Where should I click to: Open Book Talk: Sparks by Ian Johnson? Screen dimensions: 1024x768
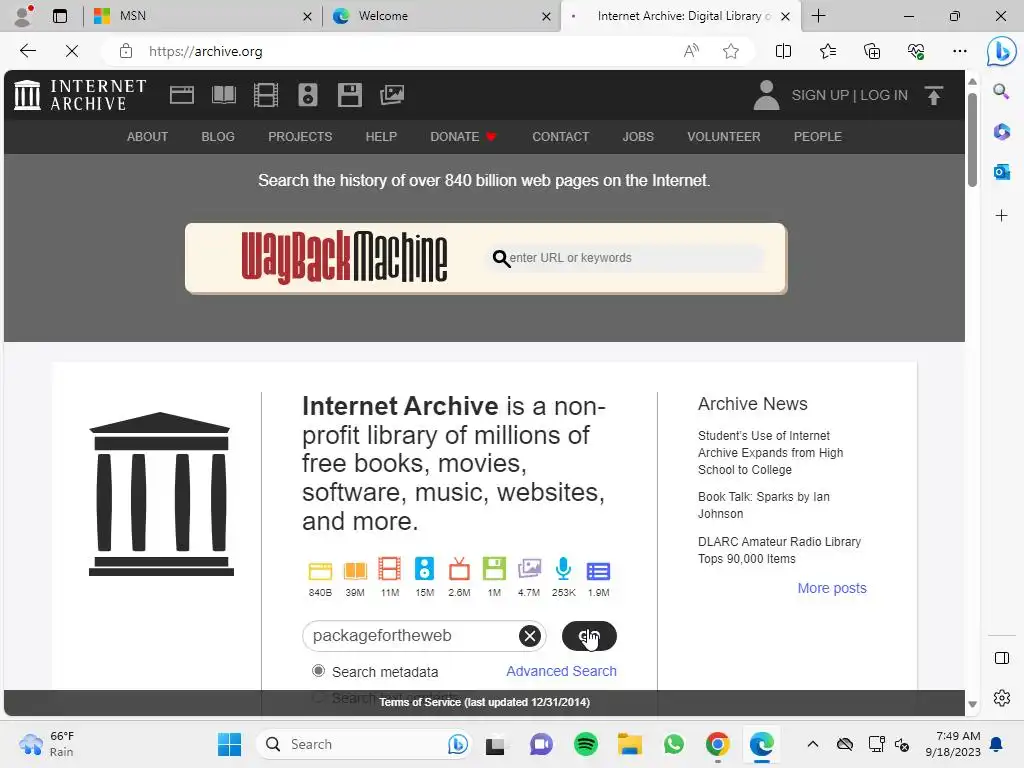tap(763, 505)
